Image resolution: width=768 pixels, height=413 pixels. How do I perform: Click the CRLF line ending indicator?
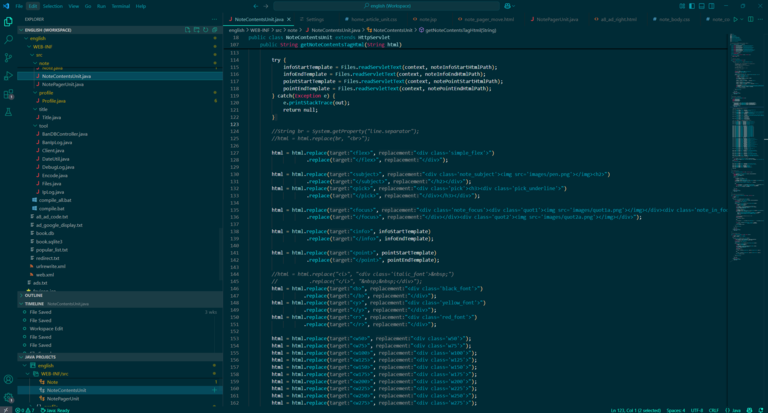point(714,410)
